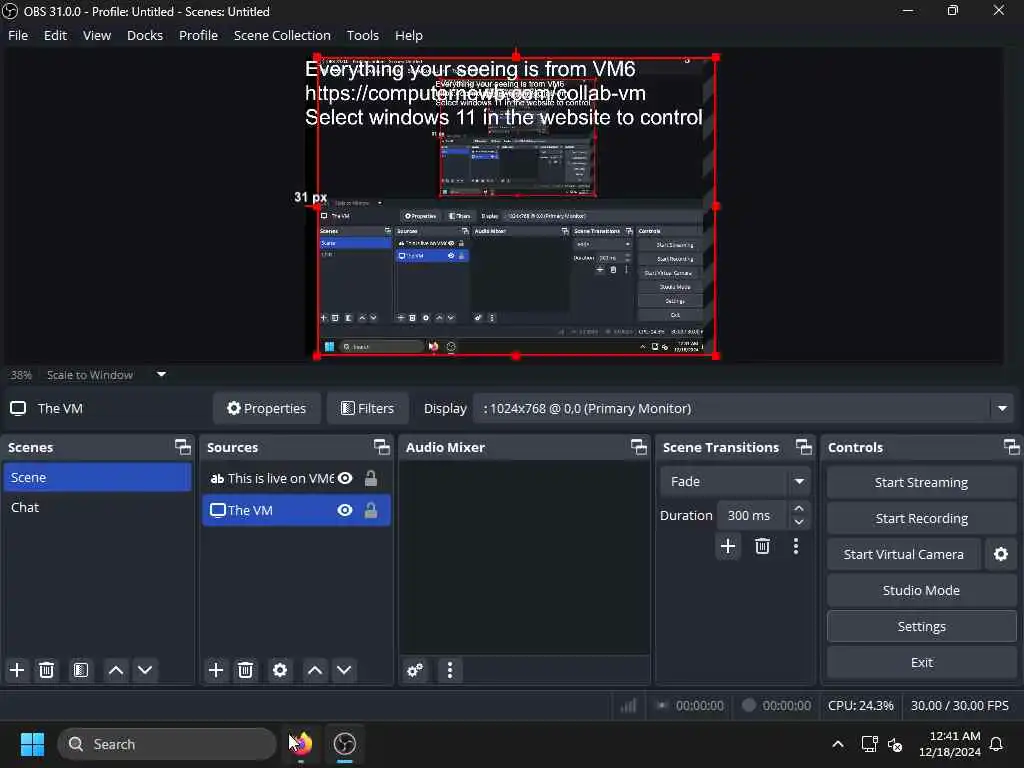Image resolution: width=1024 pixels, height=768 pixels.
Task: Move scene down with arrow icon
Action: [x=145, y=670]
